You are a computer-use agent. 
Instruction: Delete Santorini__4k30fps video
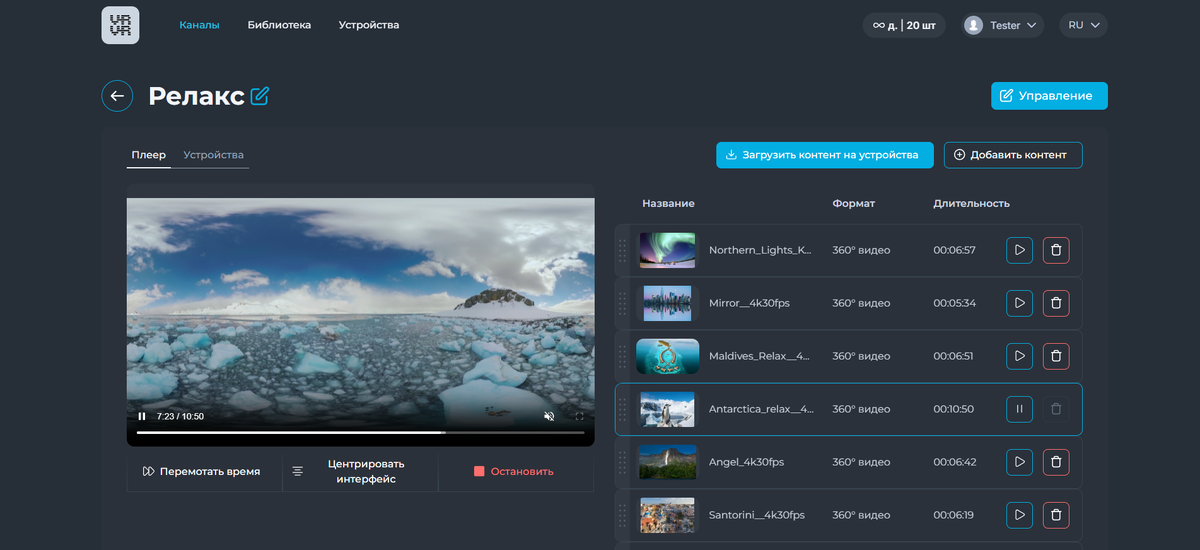[1056, 515]
